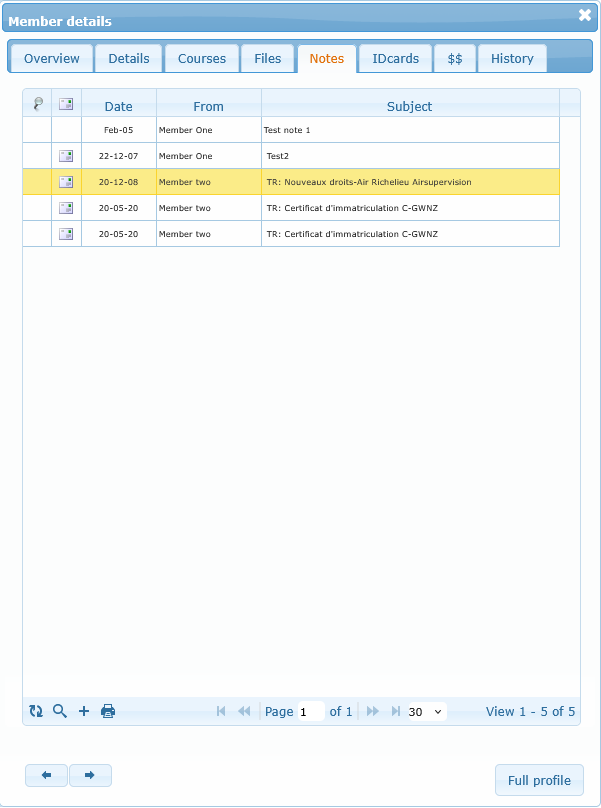Jump to the last page of notes

[x=396, y=711]
